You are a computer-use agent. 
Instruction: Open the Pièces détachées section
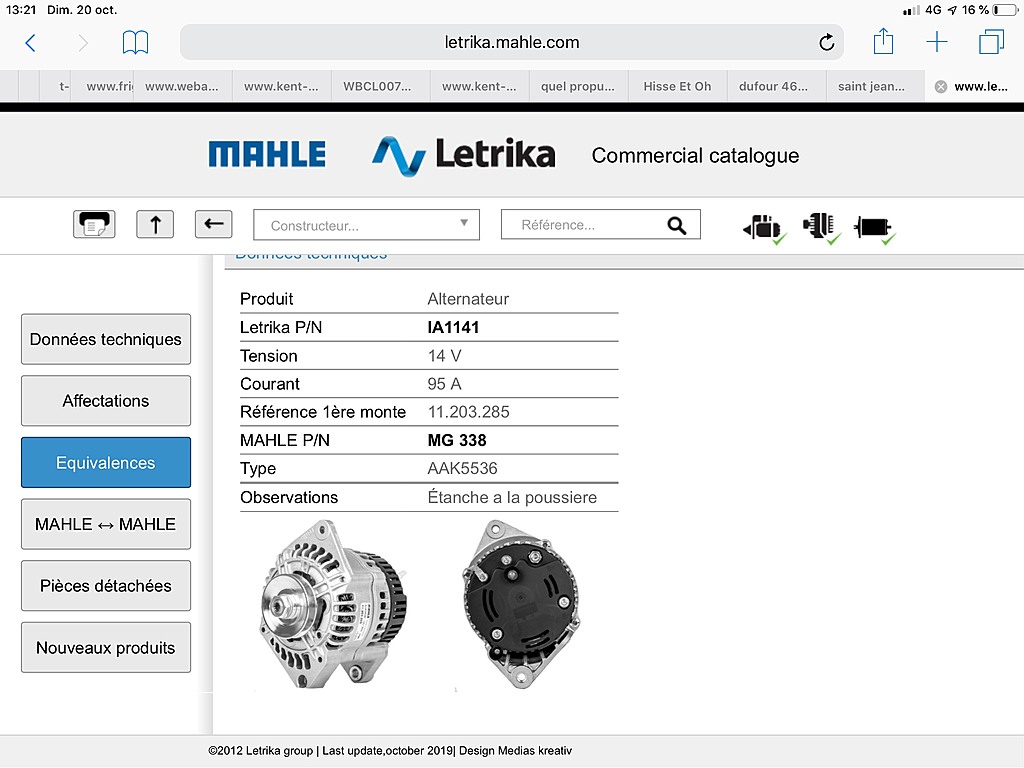coord(106,586)
